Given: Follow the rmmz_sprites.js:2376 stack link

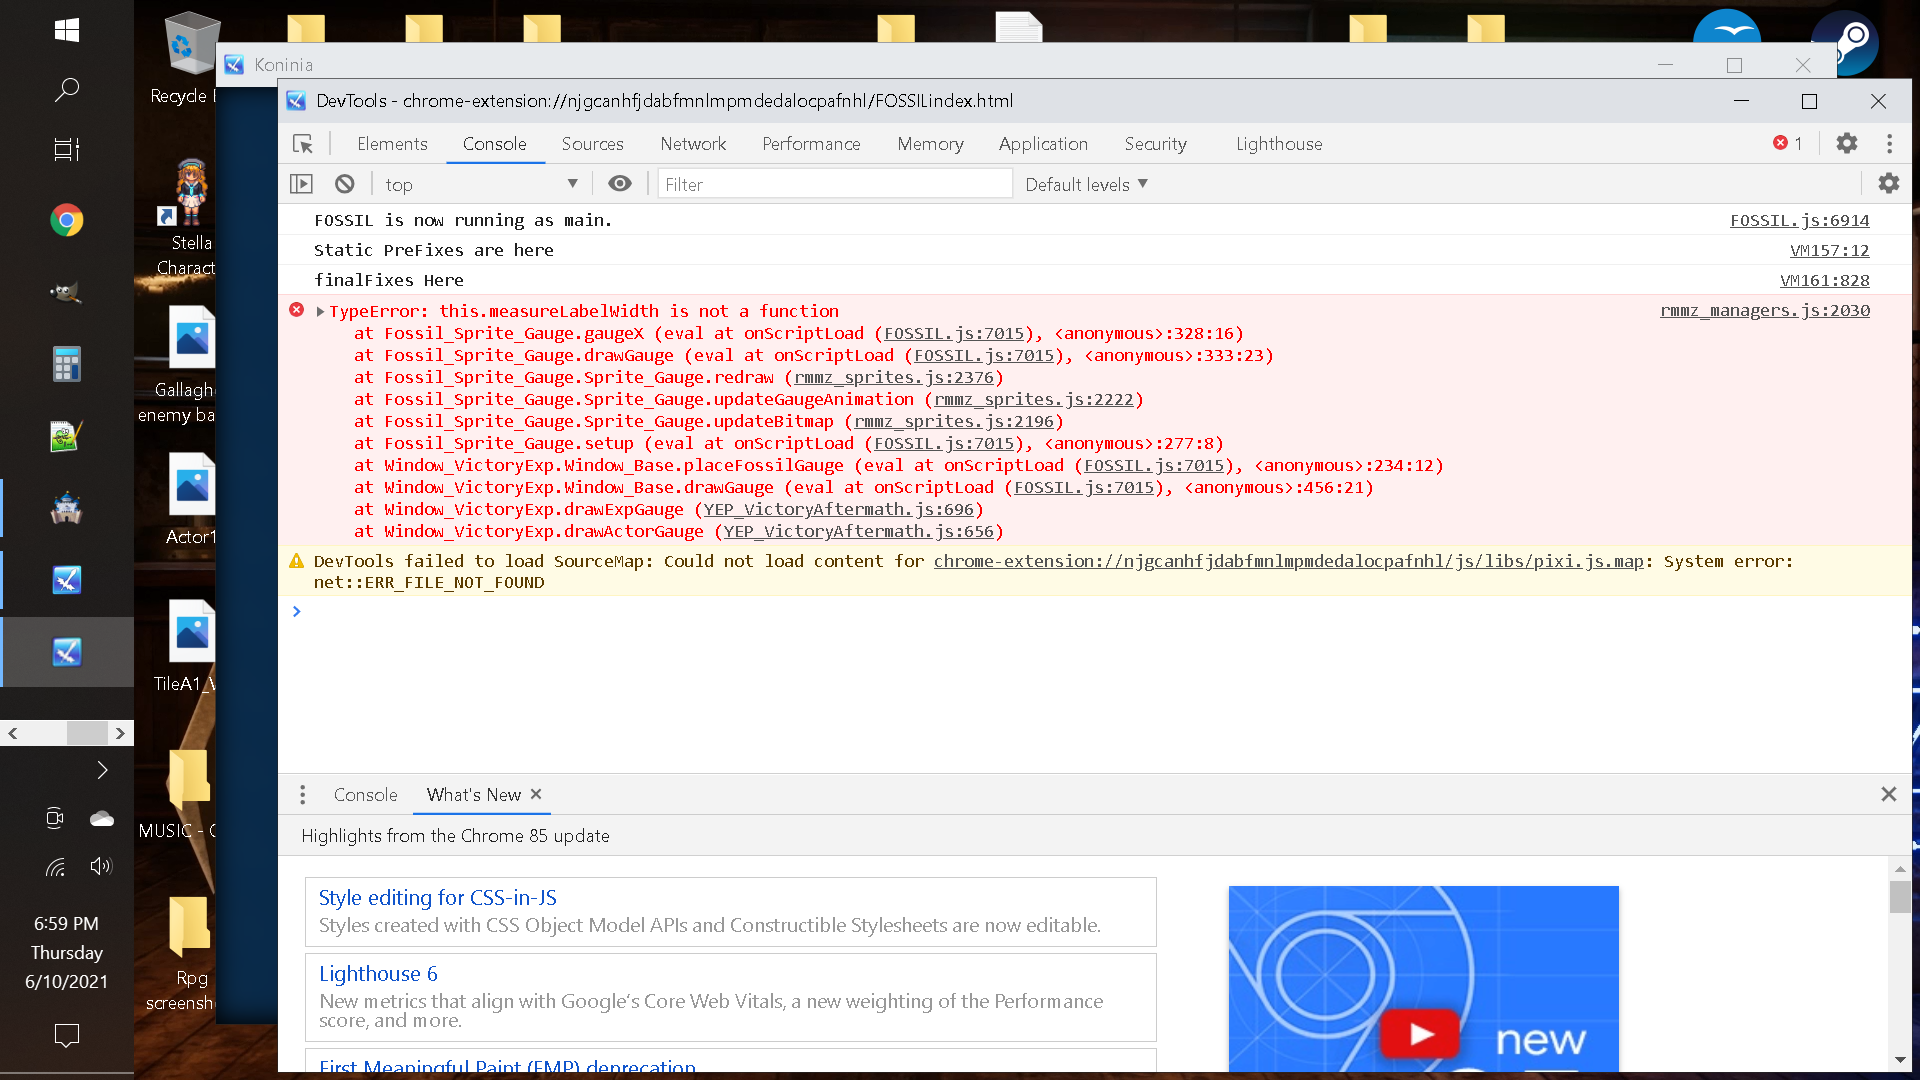Looking at the screenshot, I should [x=894, y=377].
